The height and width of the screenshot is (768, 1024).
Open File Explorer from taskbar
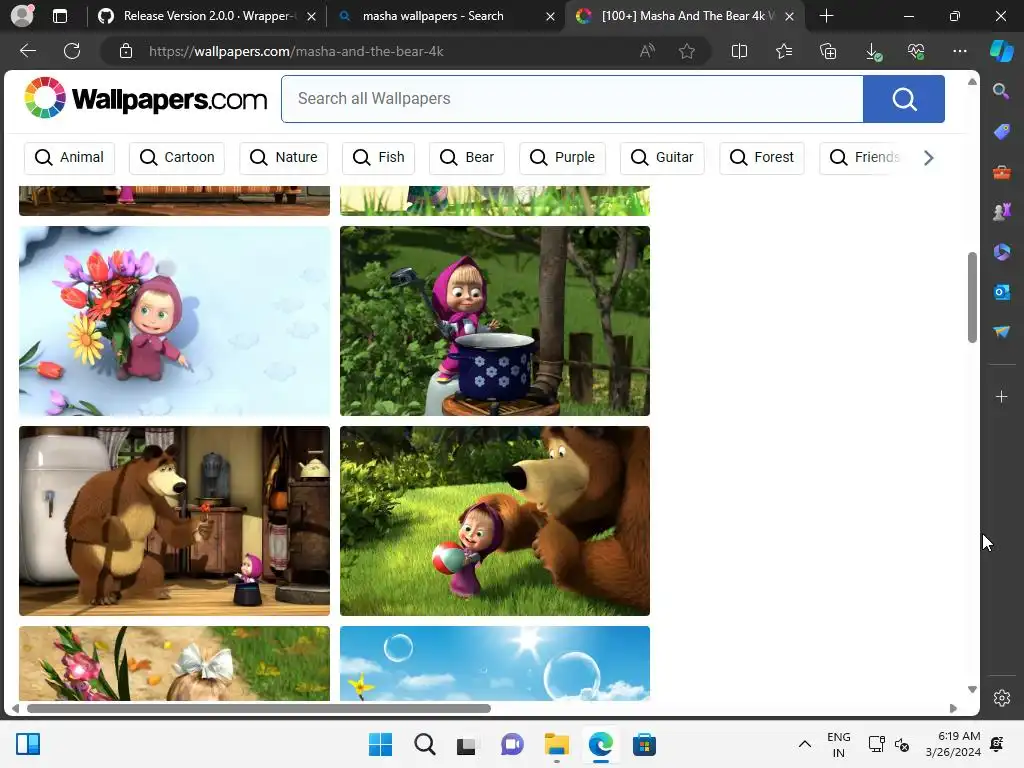[556, 744]
